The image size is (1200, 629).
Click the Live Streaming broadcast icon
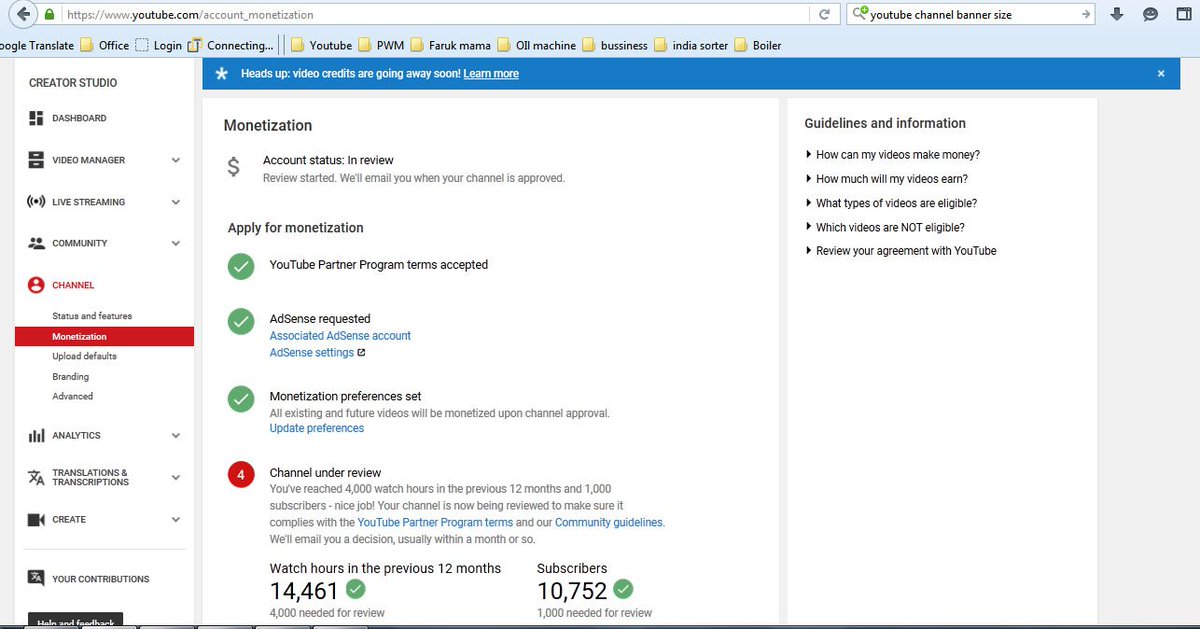36,202
